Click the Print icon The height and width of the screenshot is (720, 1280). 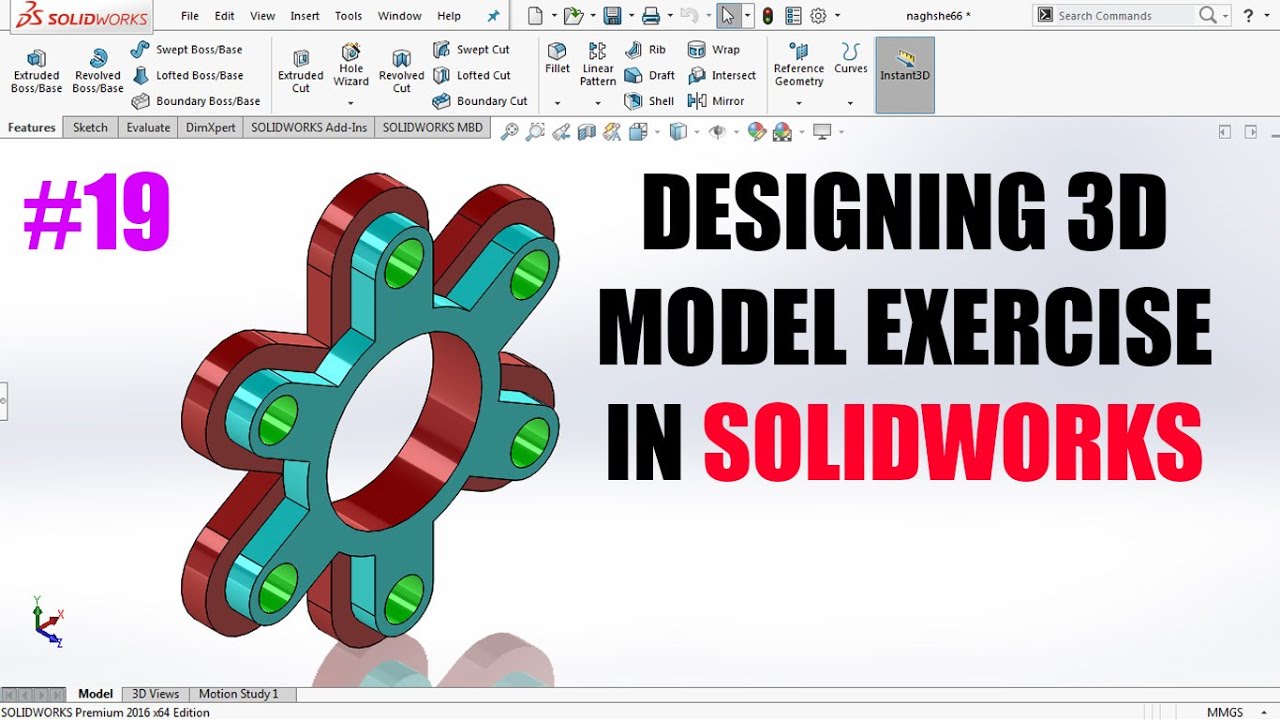(x=651, y=15)
